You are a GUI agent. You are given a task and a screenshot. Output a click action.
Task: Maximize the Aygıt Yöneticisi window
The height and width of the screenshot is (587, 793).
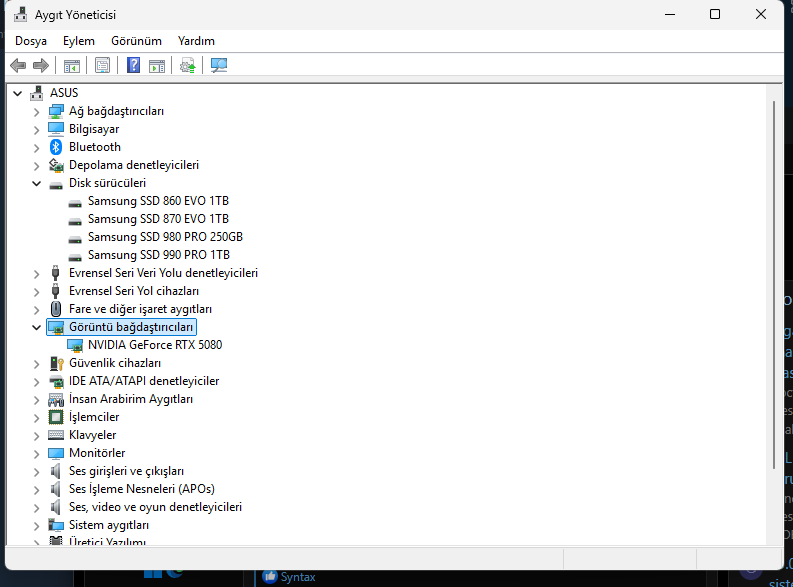click(x=715, y=15)
